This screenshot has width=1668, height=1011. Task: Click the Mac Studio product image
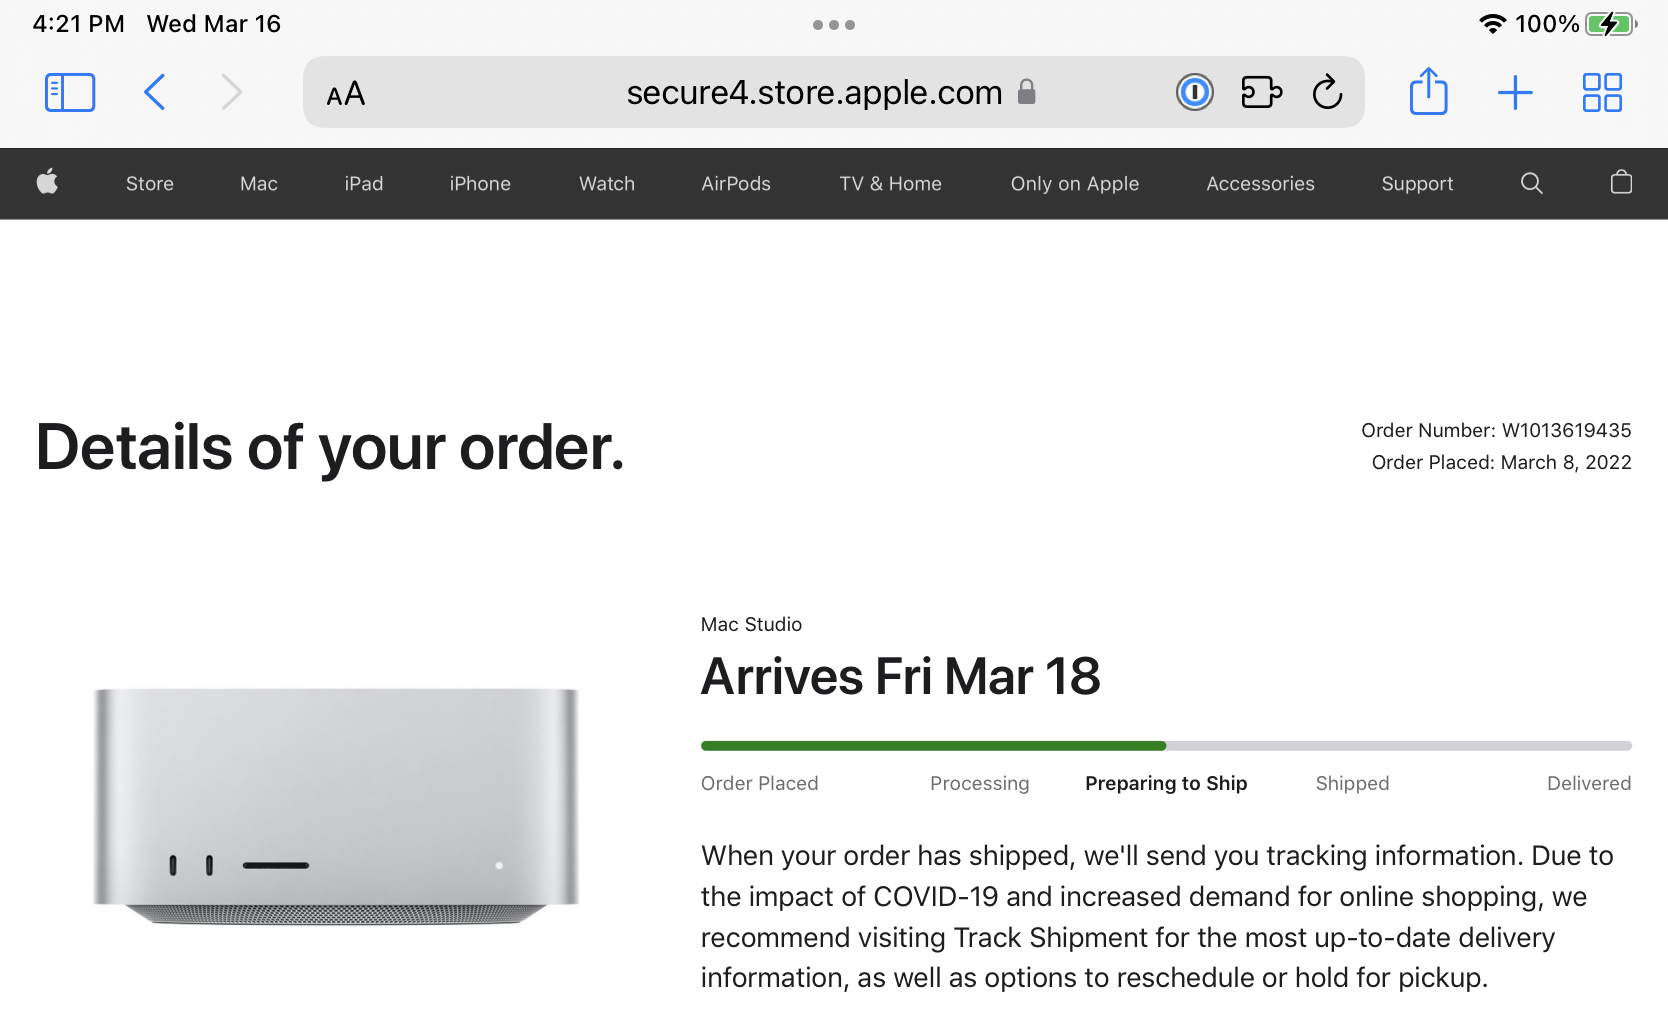tap(336, 805)
